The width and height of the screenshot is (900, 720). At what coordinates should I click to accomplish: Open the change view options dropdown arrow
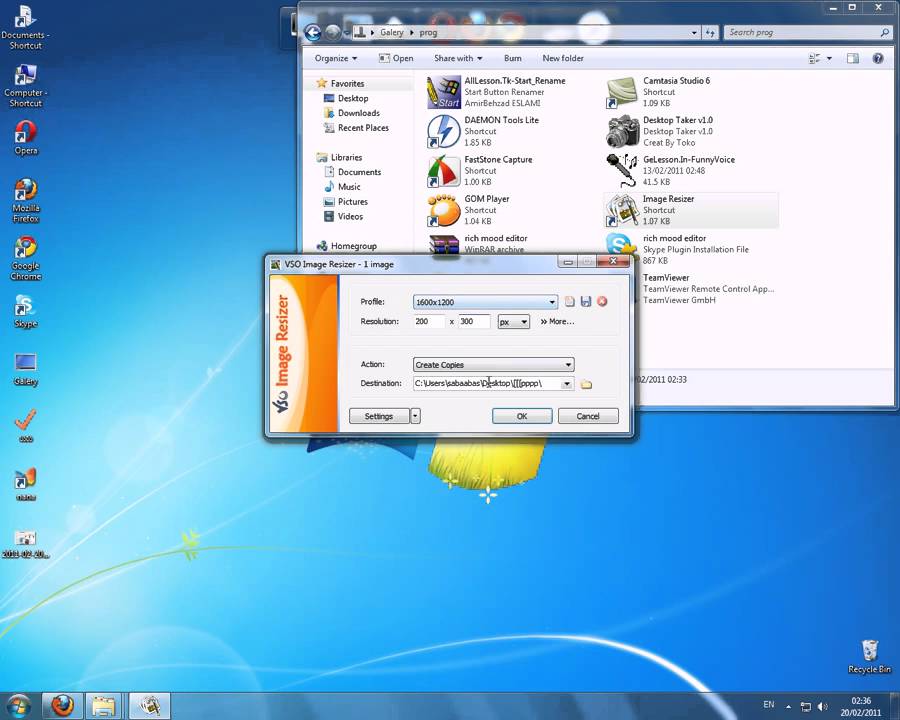tap(829, 58)
